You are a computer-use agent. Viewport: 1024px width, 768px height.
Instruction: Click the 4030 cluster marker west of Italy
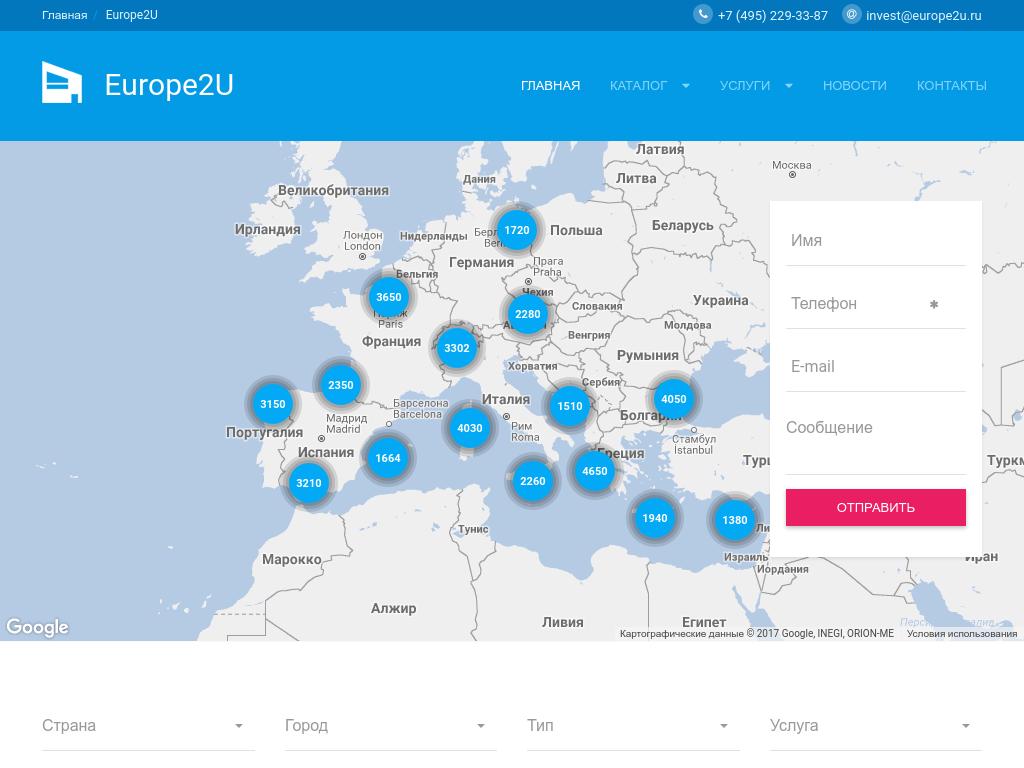(x=470, y=428)
